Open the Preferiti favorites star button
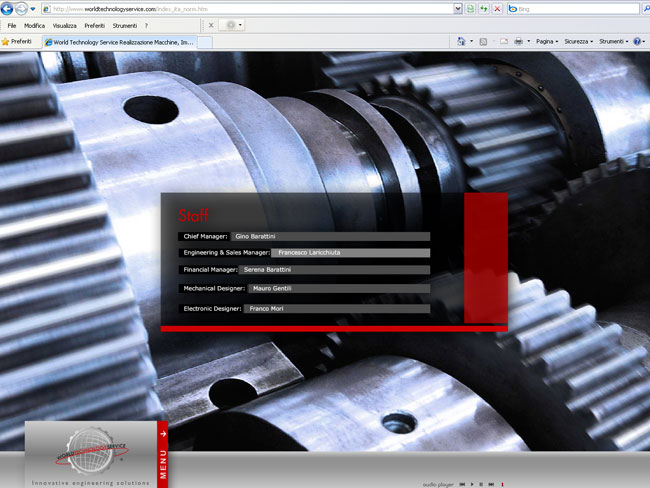Image resolution: width=650 pixels, height=488 pixels. click(x=17, y=41)
